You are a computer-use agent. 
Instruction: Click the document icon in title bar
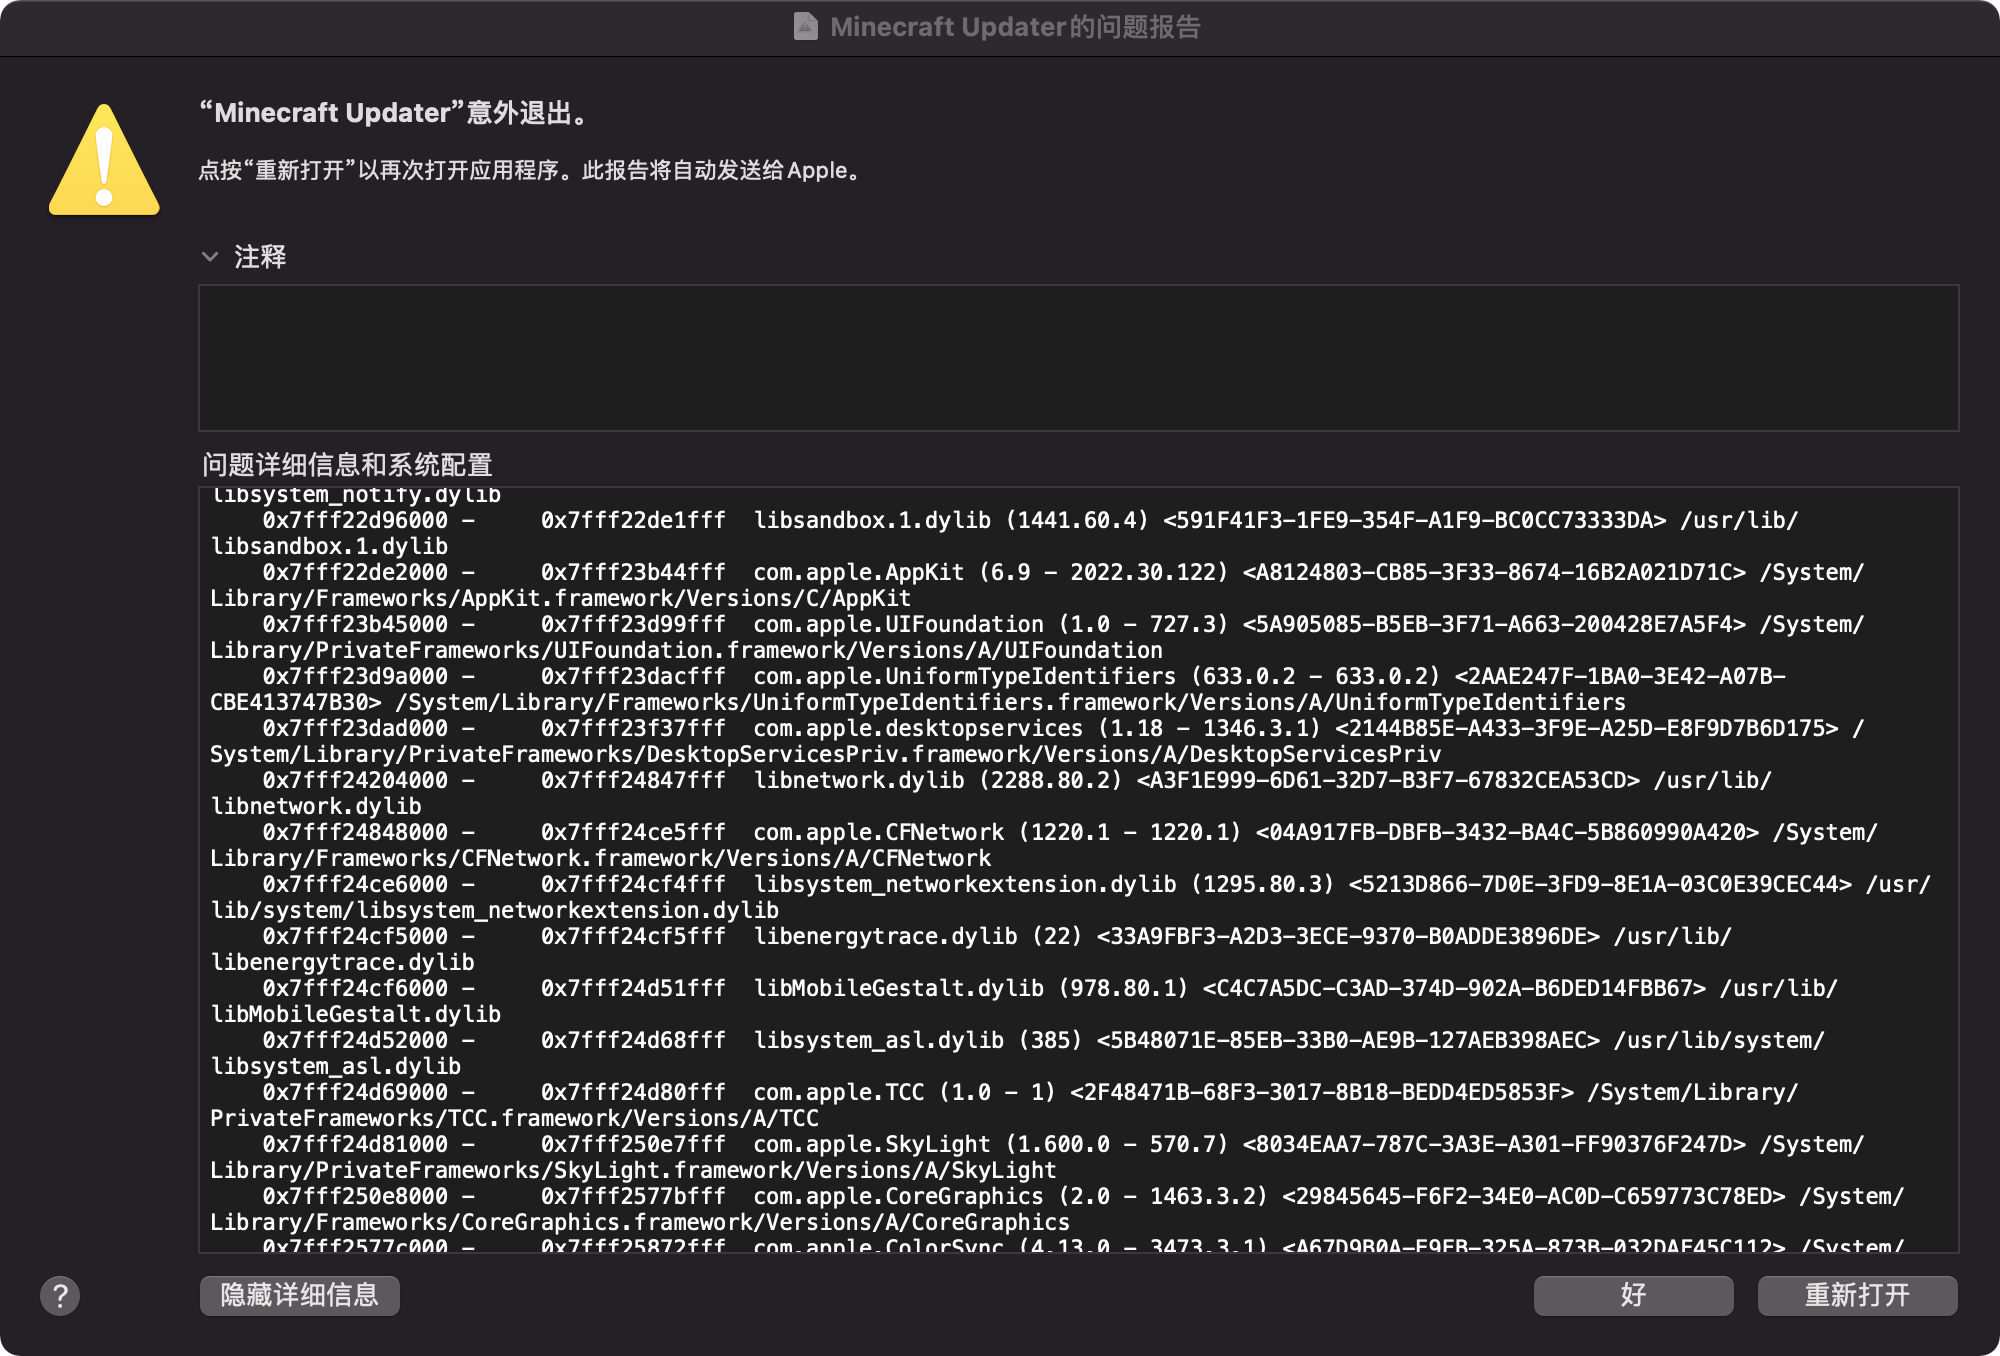coord(805,27)
